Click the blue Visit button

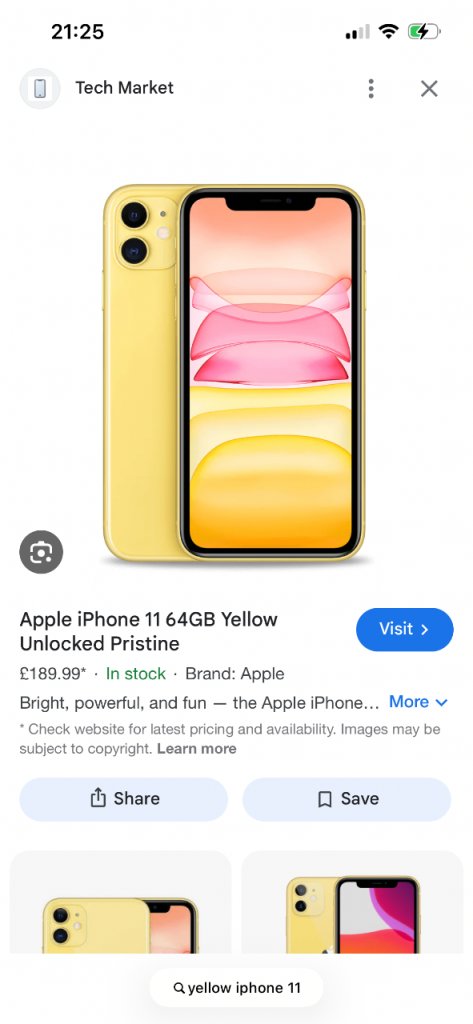(x=404, y=630)
